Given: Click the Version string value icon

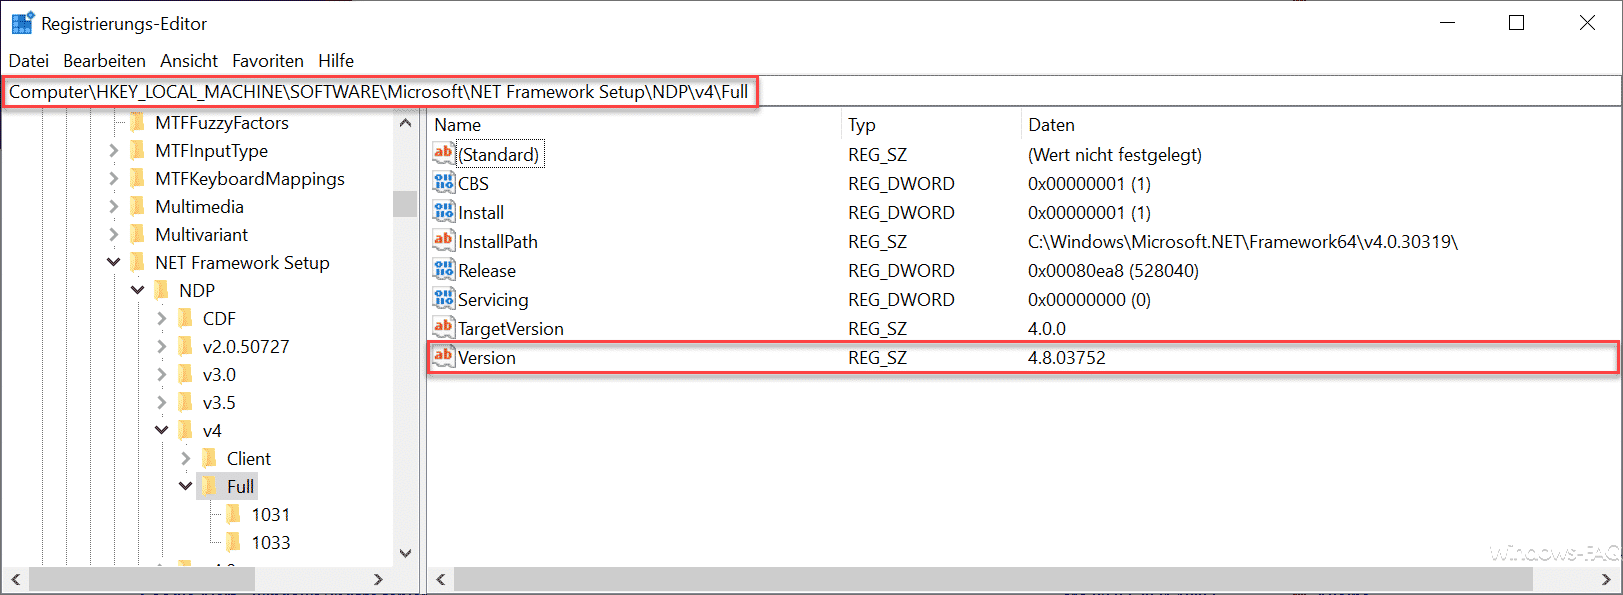Looking at the screenshot, I should (x=444, y=356).
